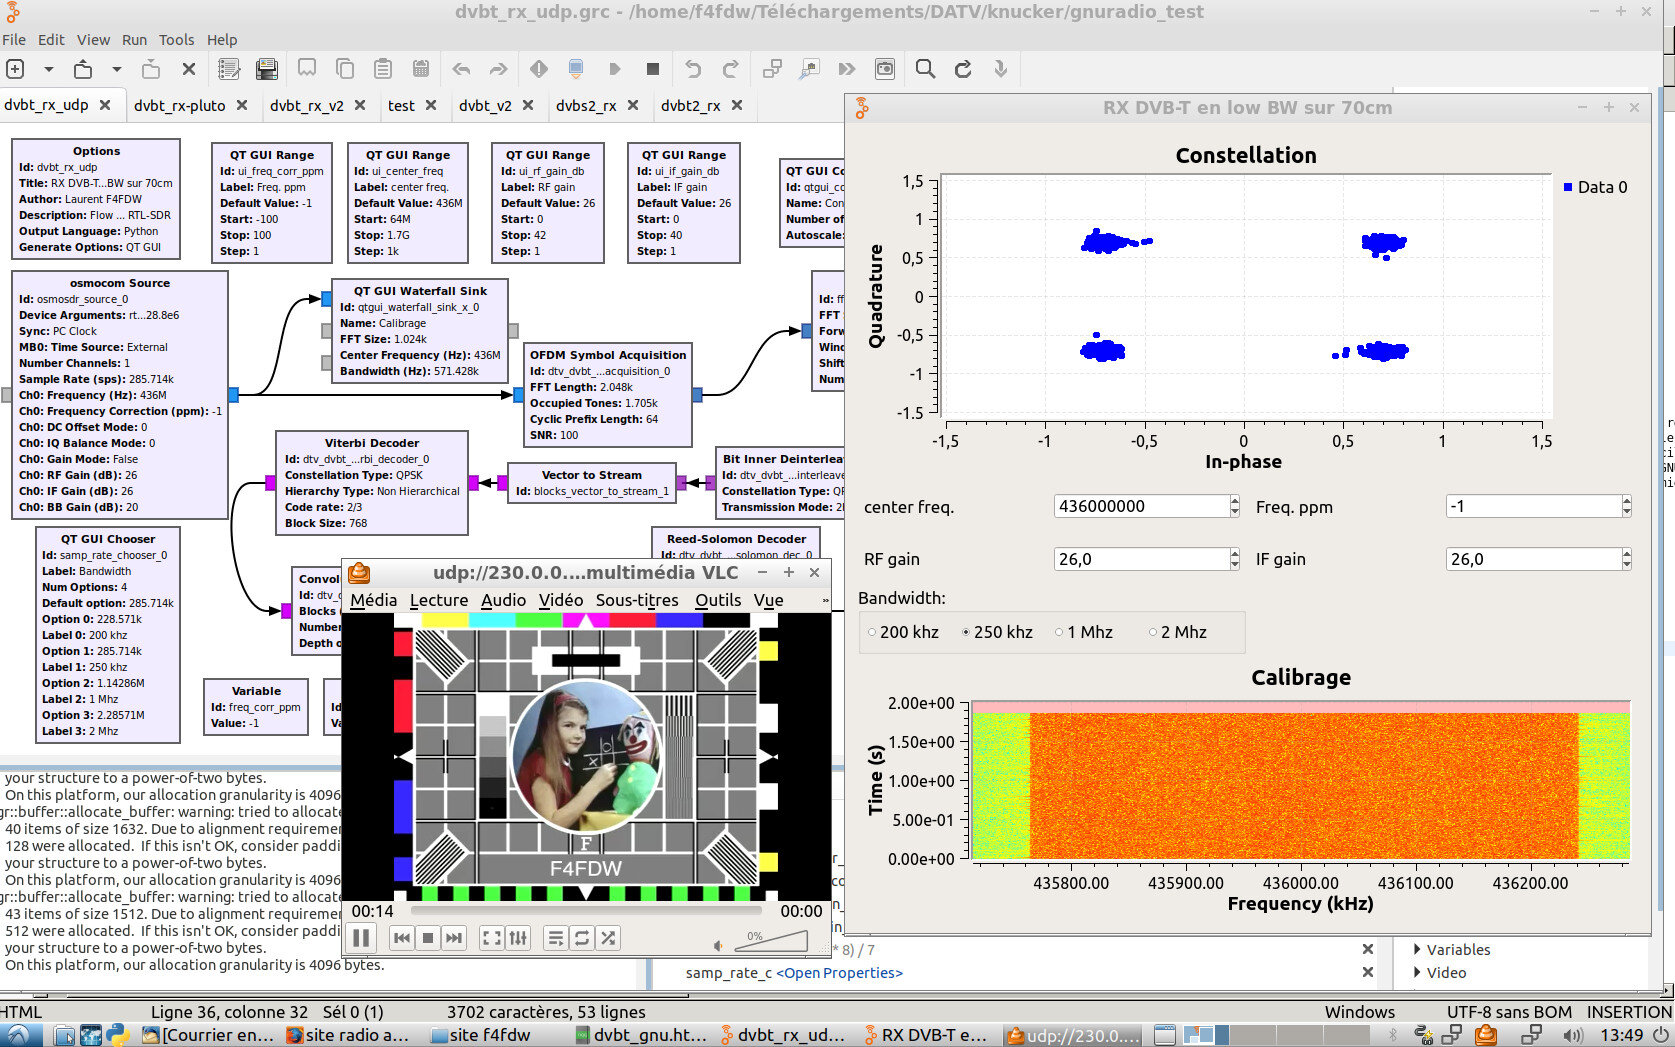The height and width of the screenshot is (1047, 1675).
Task: Mute VLC audio via speaker icon
Action: coord(718,945)
